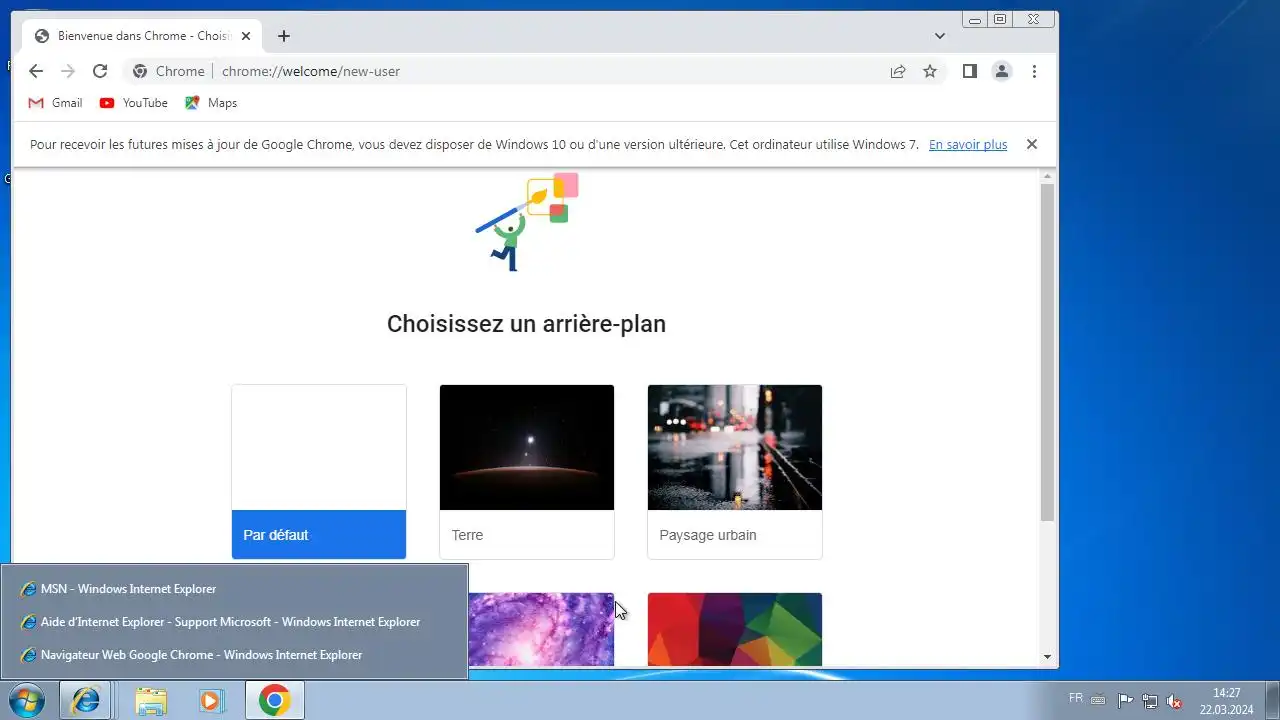Open the Gmail bookmark

(55, 103)
